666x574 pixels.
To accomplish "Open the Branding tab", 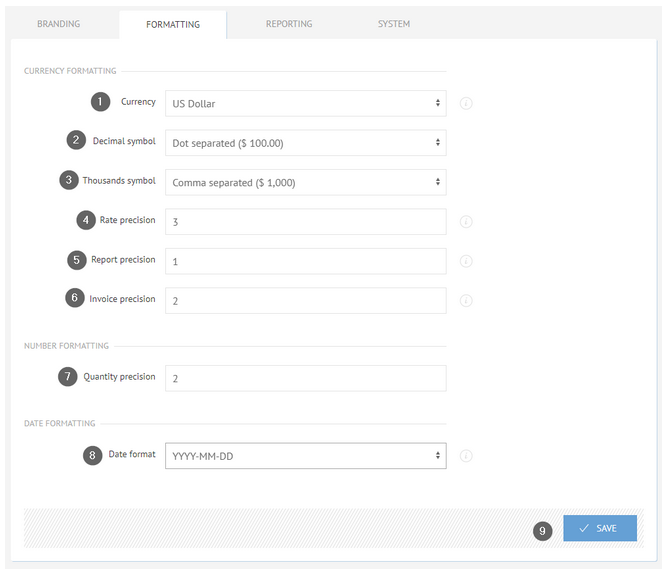I will point(59,24).
